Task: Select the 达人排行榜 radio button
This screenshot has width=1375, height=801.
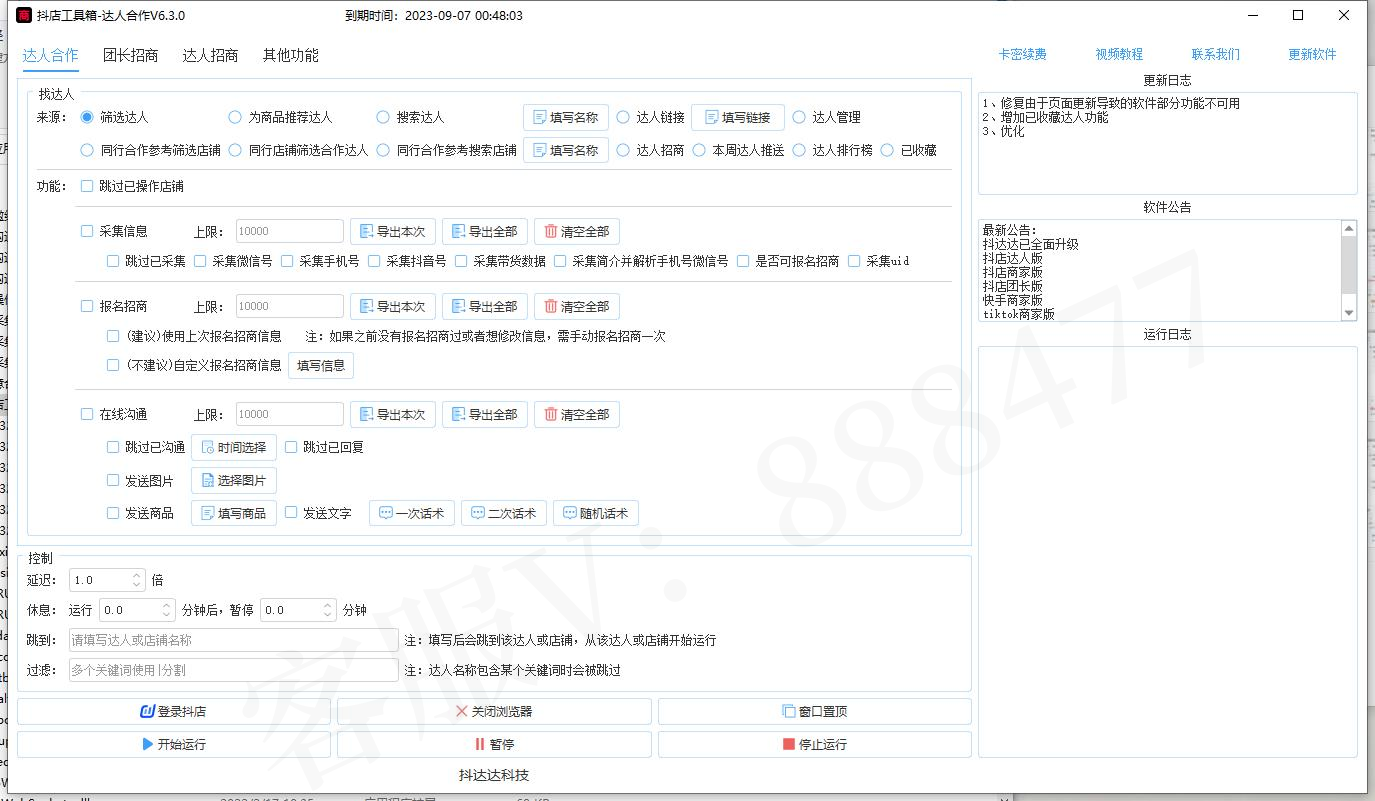Action: point(799,150)
